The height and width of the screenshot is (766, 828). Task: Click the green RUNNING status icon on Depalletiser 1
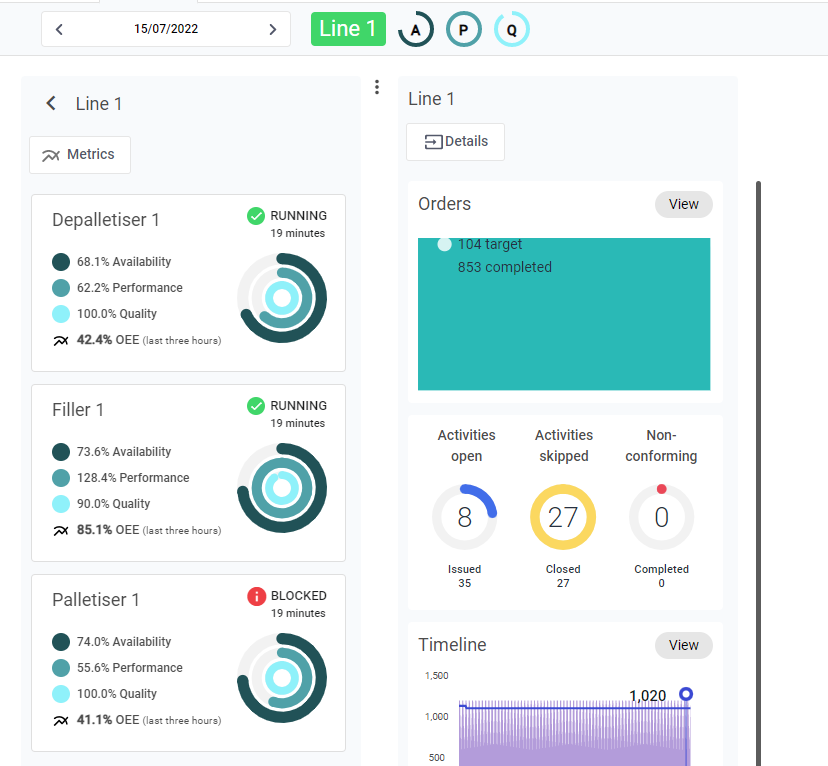[x=256, y=216]
